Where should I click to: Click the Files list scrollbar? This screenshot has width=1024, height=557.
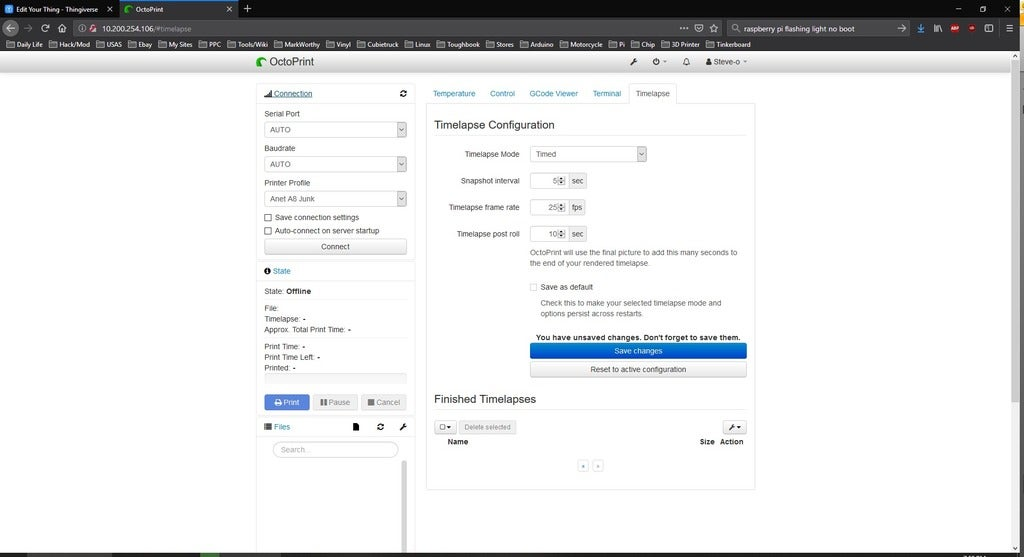point(404,506)
